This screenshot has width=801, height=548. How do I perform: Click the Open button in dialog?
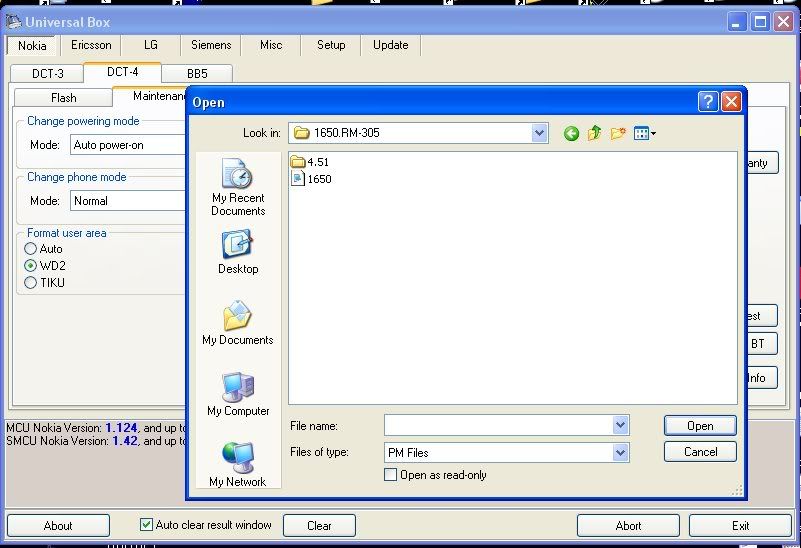(x=700, y=426)
